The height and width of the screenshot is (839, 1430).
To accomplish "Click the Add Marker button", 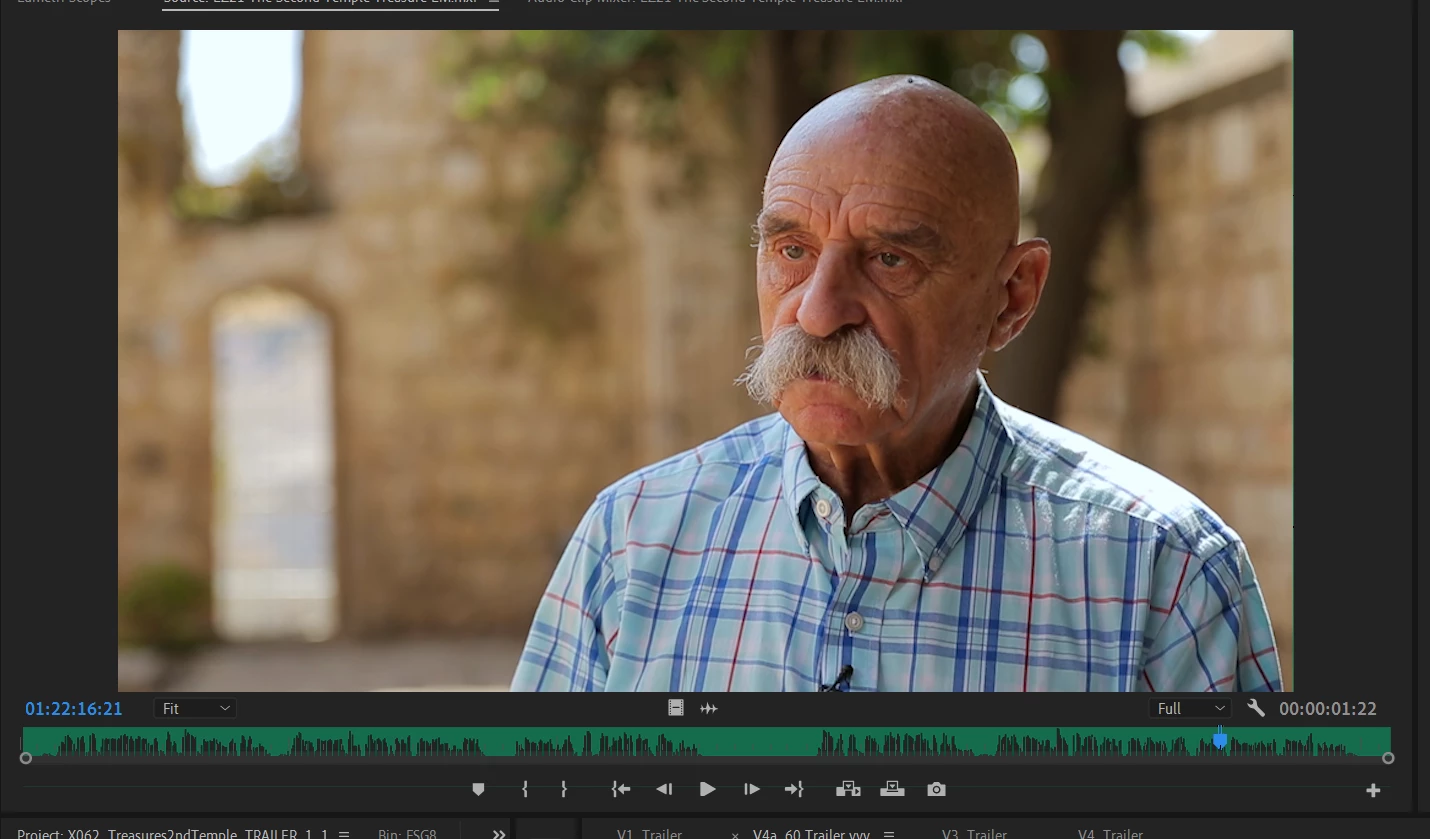I will [x=478, y=789].
